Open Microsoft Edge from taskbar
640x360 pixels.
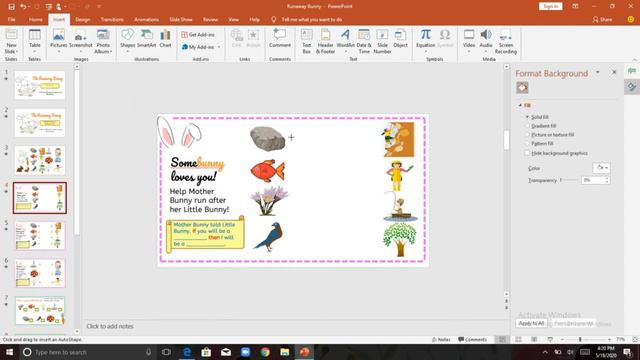[187, 352]
